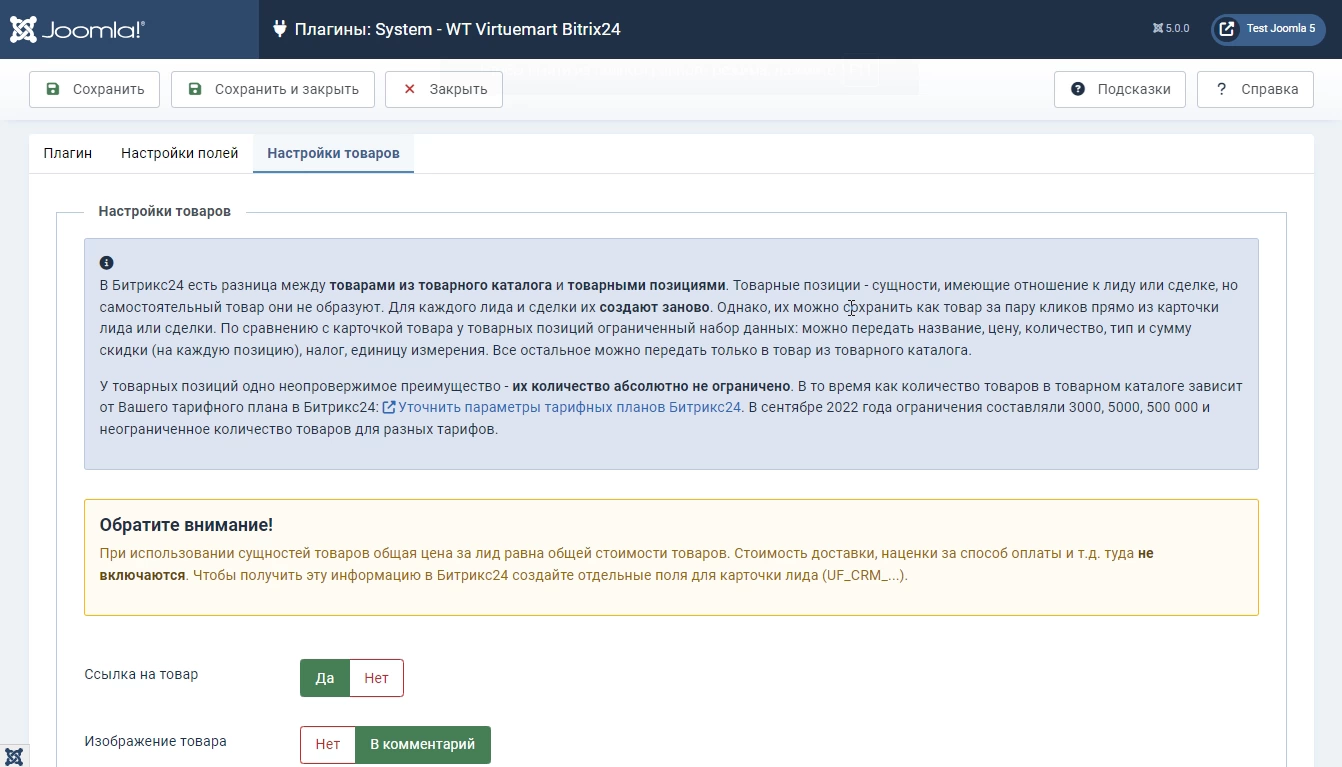Click the Joomla 5.0.0 version indicator

pos(1171,29)
